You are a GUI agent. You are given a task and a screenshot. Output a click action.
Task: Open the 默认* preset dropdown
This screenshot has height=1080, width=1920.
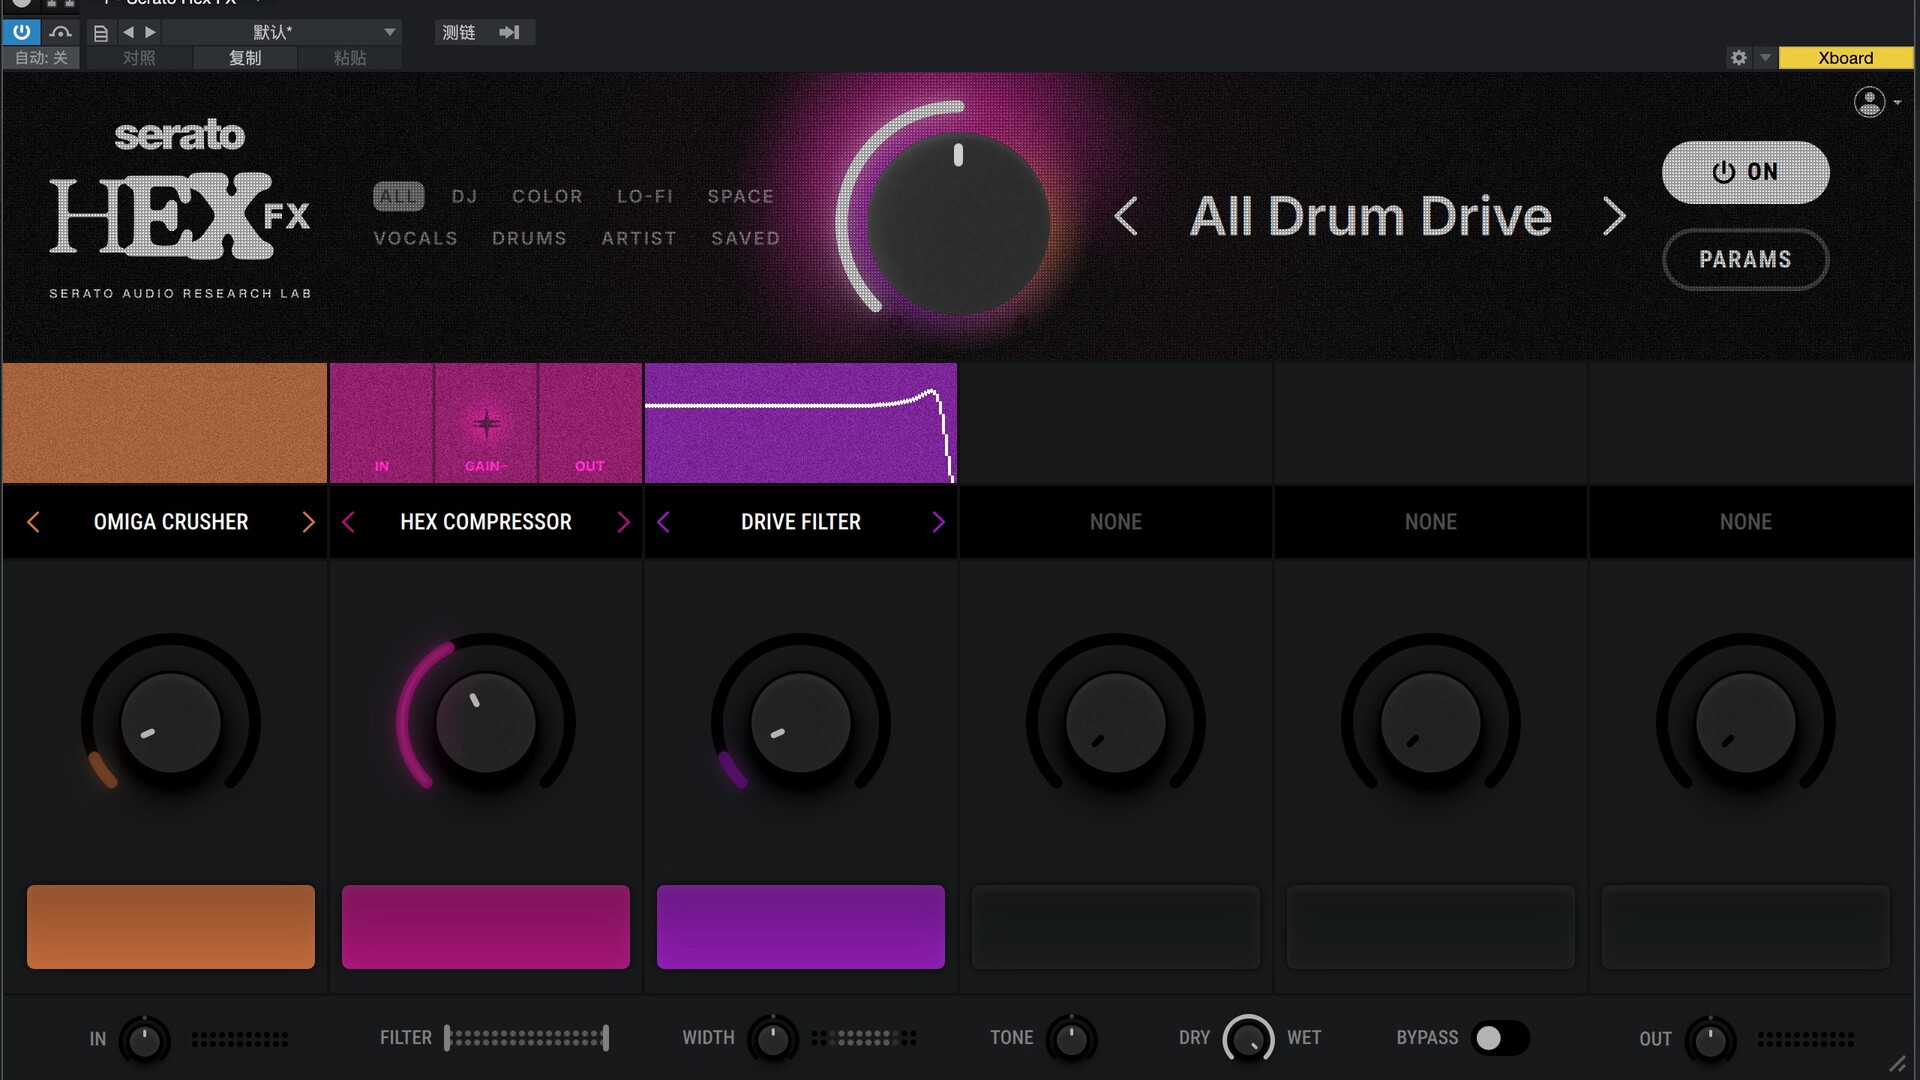(282, 33)
